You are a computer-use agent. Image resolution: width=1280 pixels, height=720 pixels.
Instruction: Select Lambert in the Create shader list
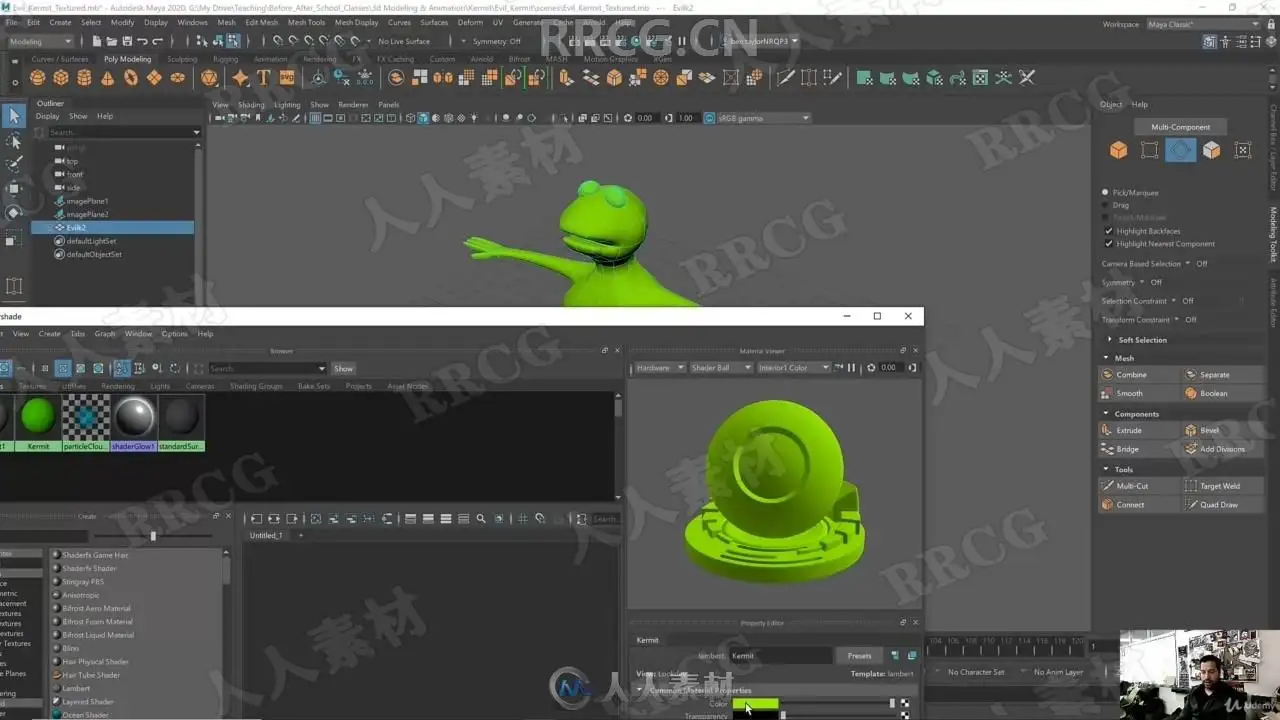[x=76, y=688]
